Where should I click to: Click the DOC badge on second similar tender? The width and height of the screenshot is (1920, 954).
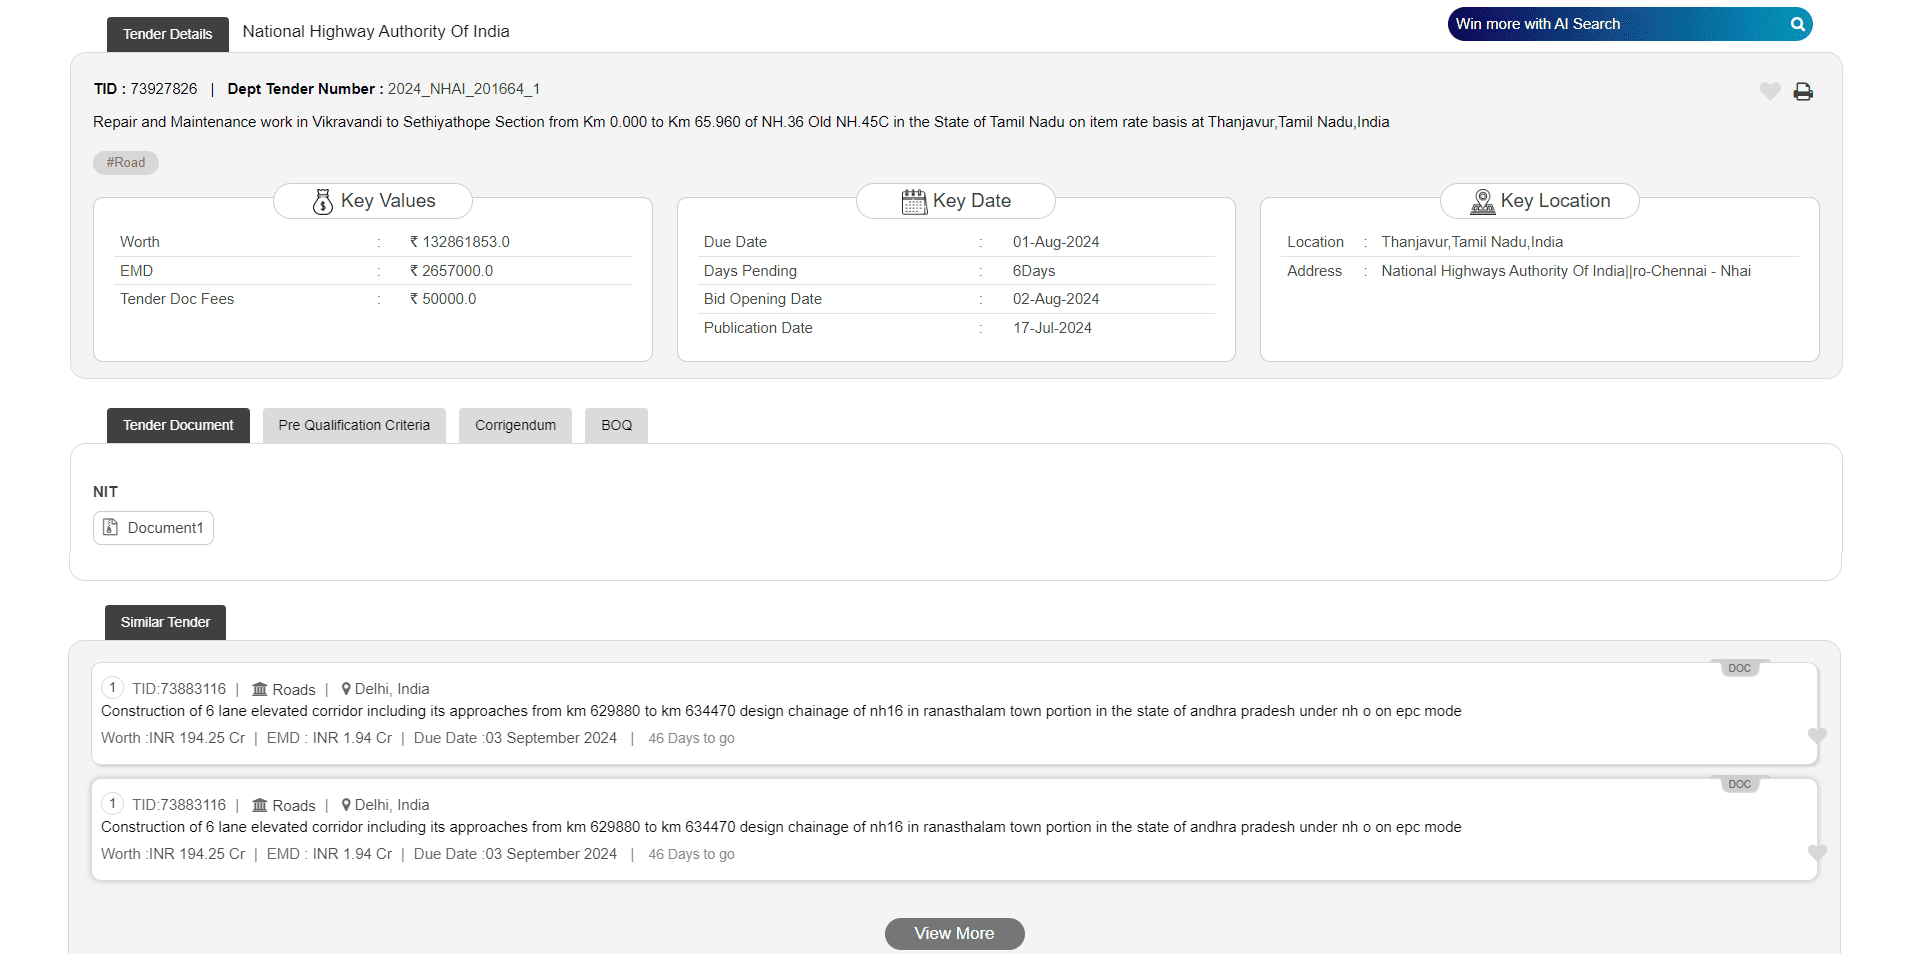pos(1739,785)
